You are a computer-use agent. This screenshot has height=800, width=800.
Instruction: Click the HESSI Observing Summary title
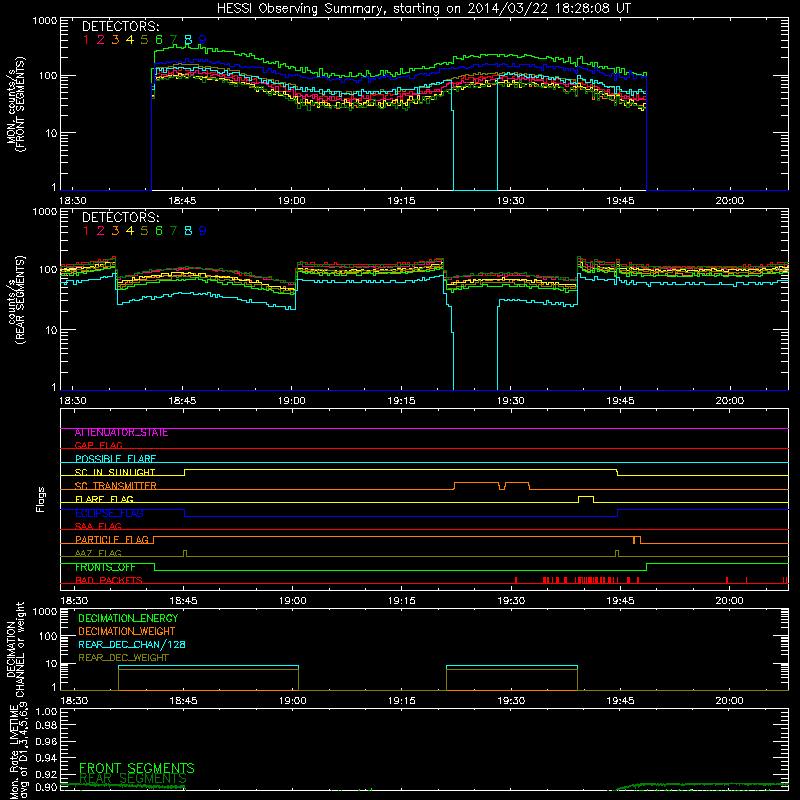tap(424, 9)
